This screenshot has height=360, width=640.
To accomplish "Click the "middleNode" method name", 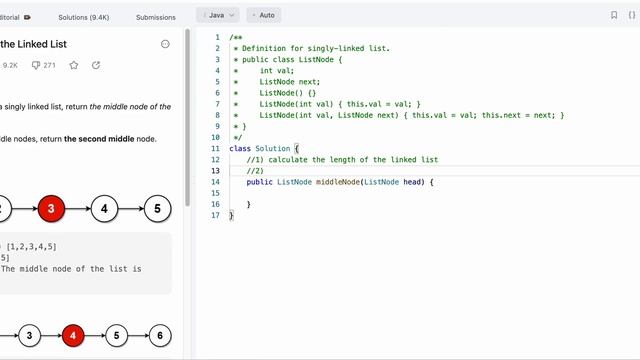I will tap(338, 182).
